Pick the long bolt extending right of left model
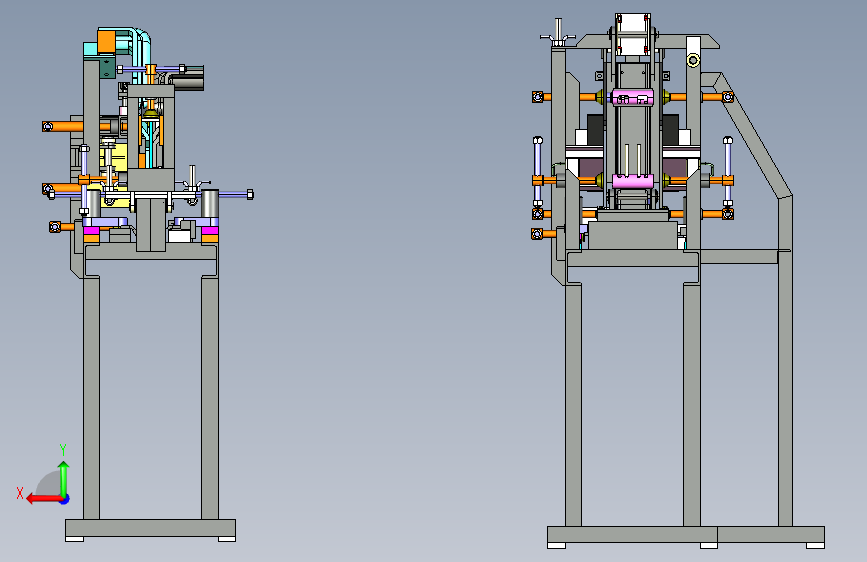 (x=237, y=194)
